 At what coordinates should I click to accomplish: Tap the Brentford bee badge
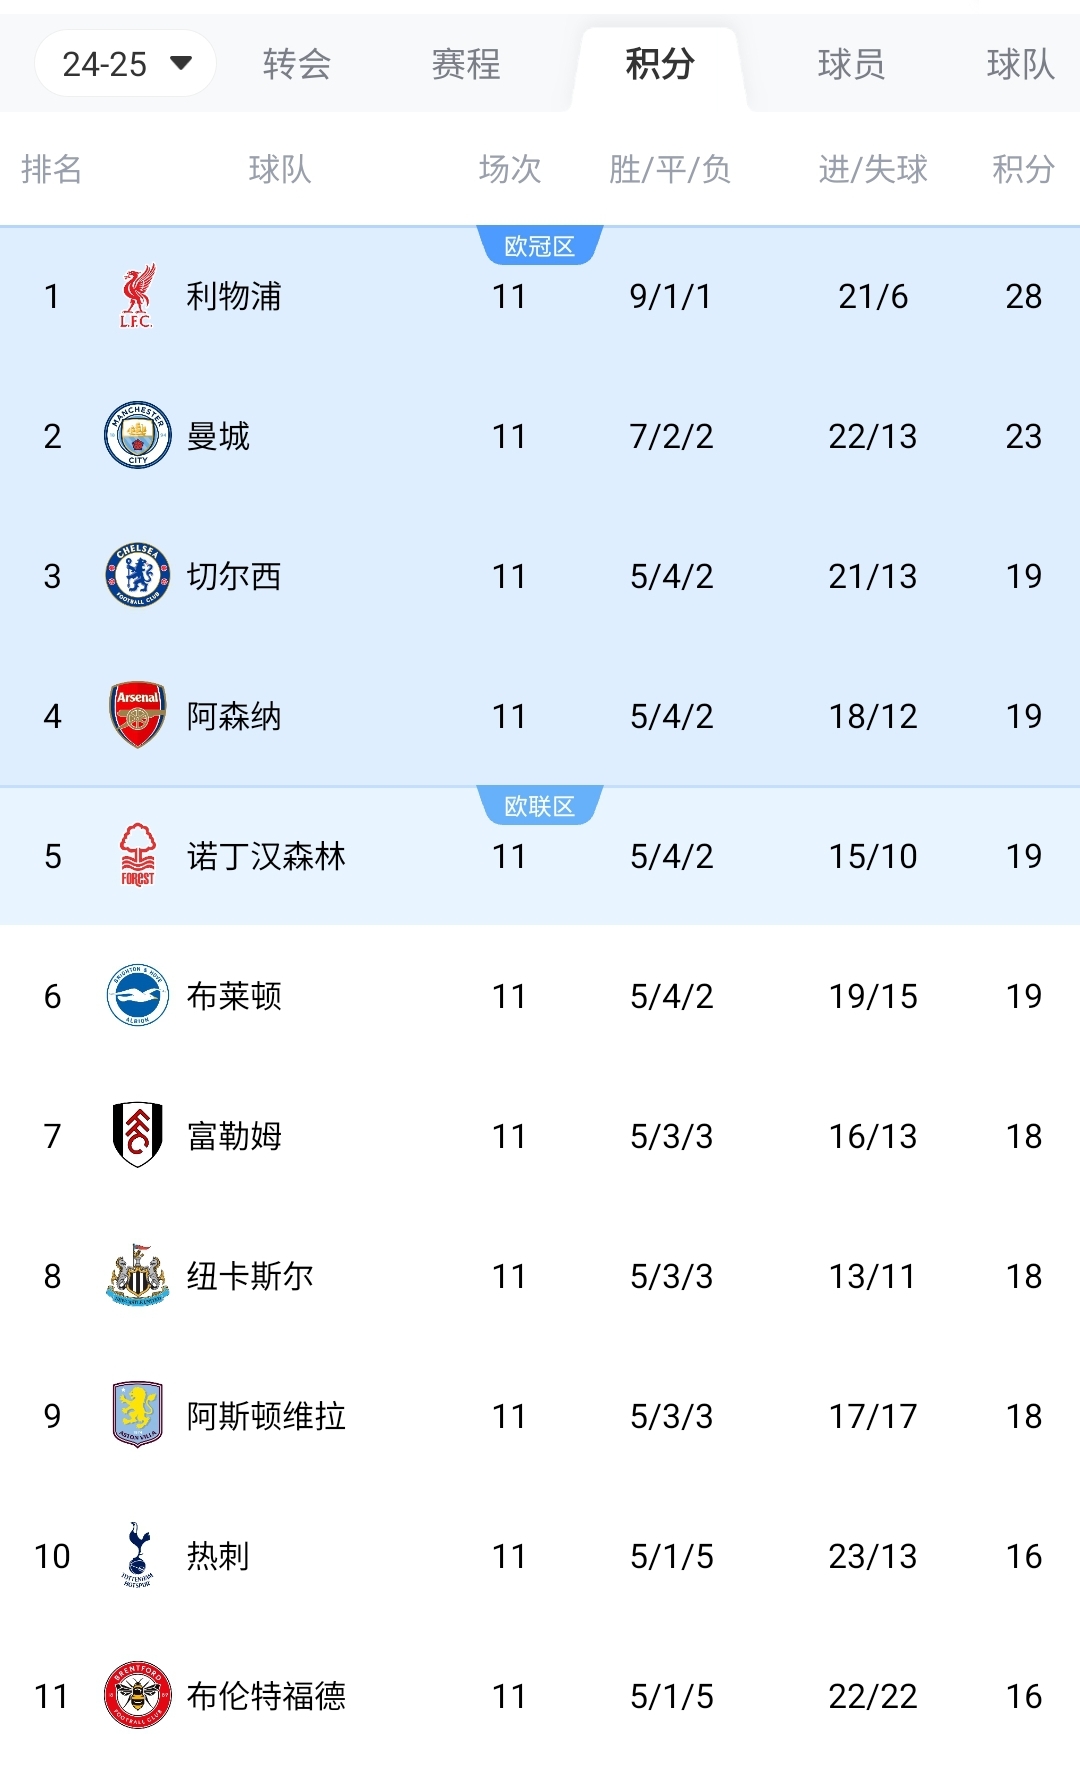point(137,1696)
